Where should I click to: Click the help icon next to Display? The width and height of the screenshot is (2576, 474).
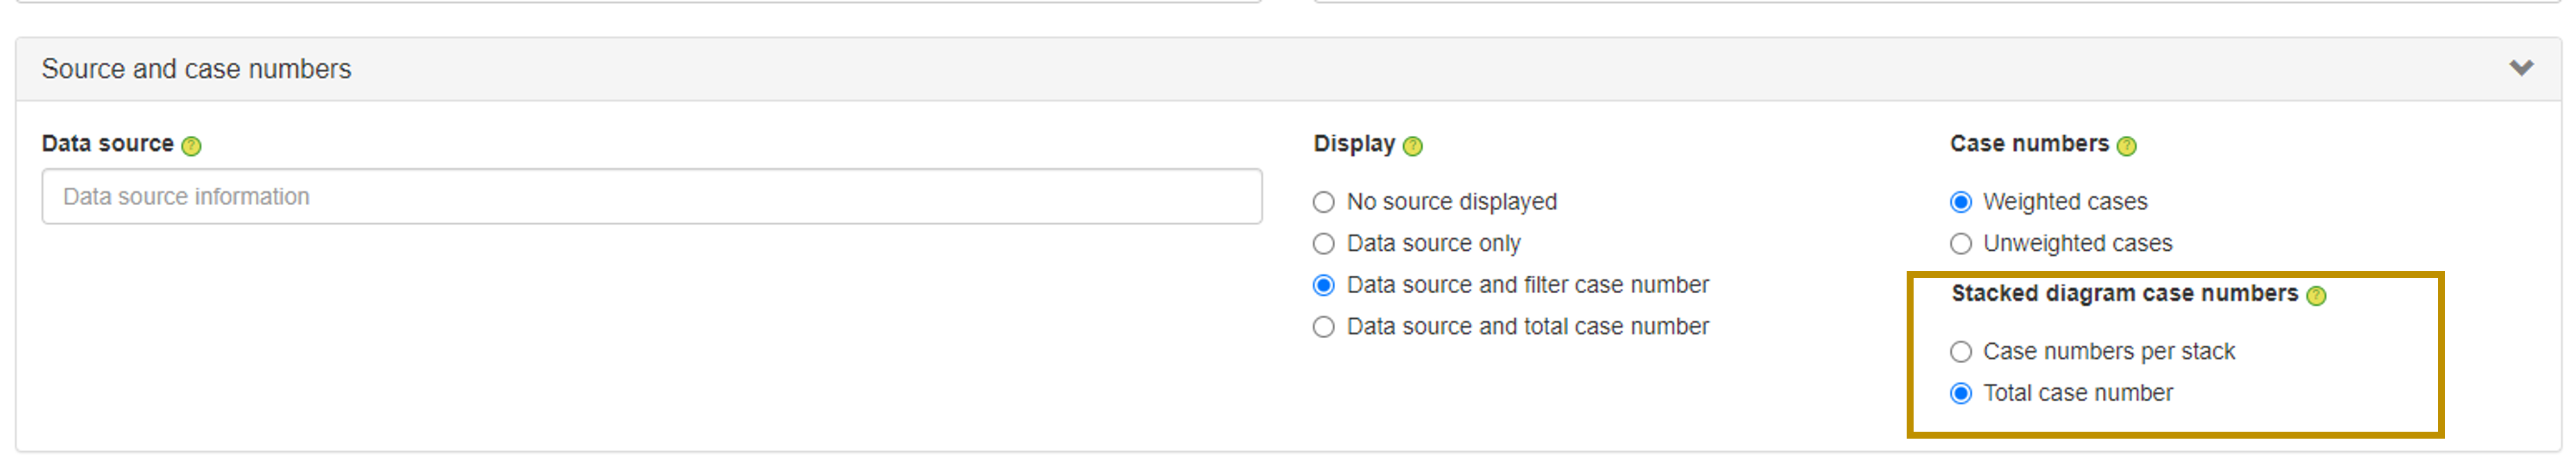point(1412,146)
